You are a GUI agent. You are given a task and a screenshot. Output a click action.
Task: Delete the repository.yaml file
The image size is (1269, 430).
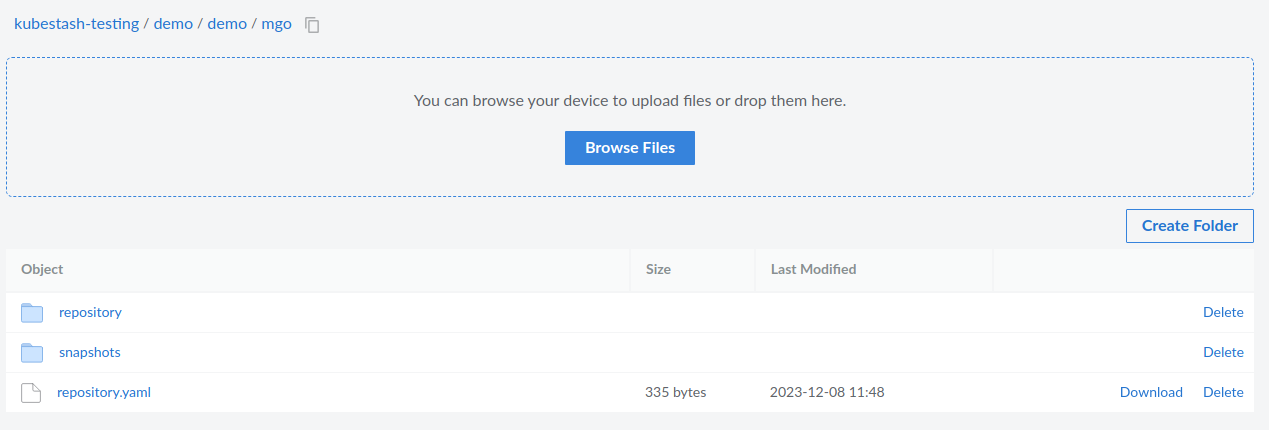1223,392
